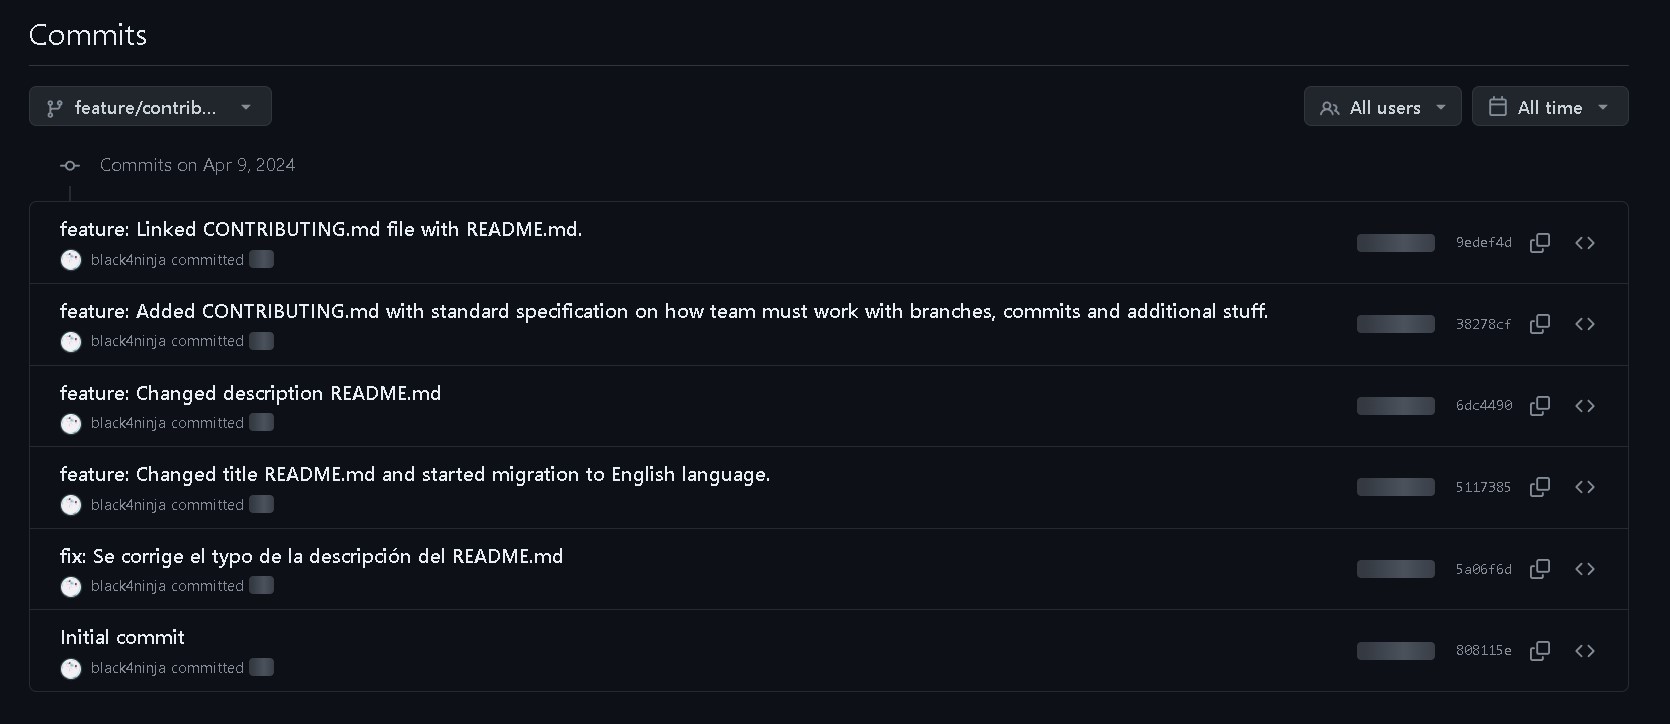Open the Initial commit link

coord(122,637)
